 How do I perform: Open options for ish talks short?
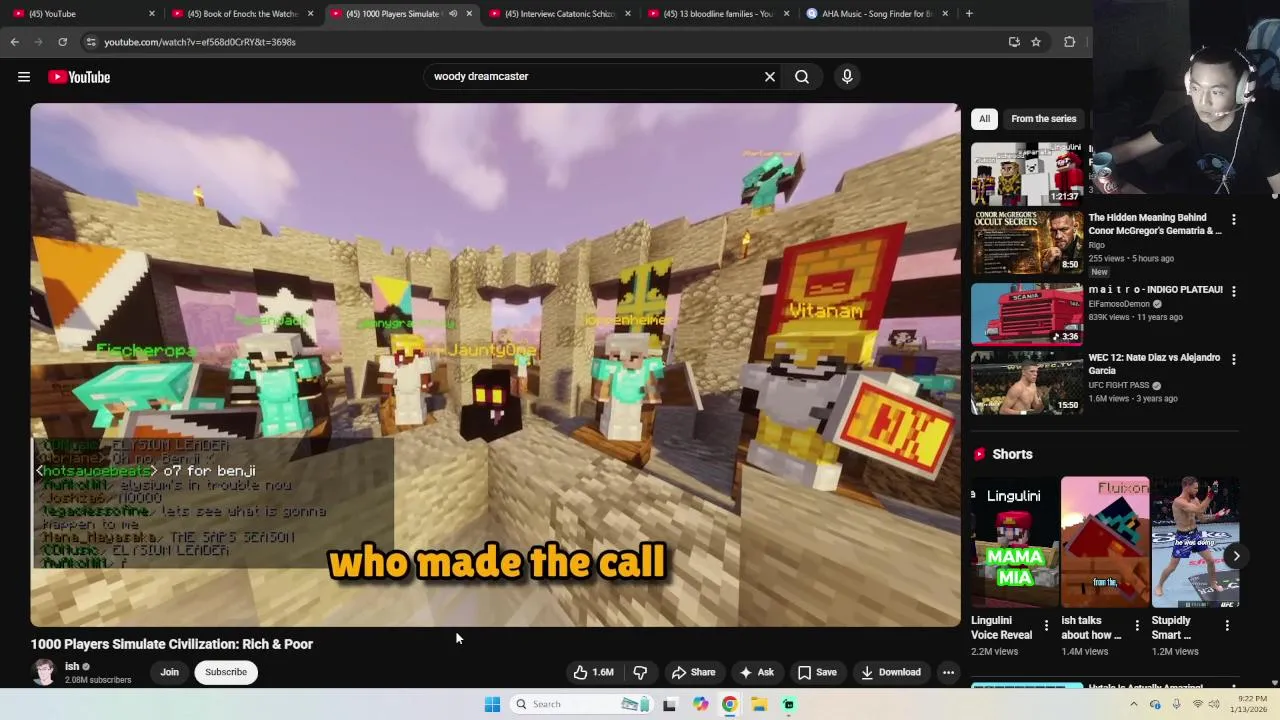pyautogui.click(x=1137, y=626)
